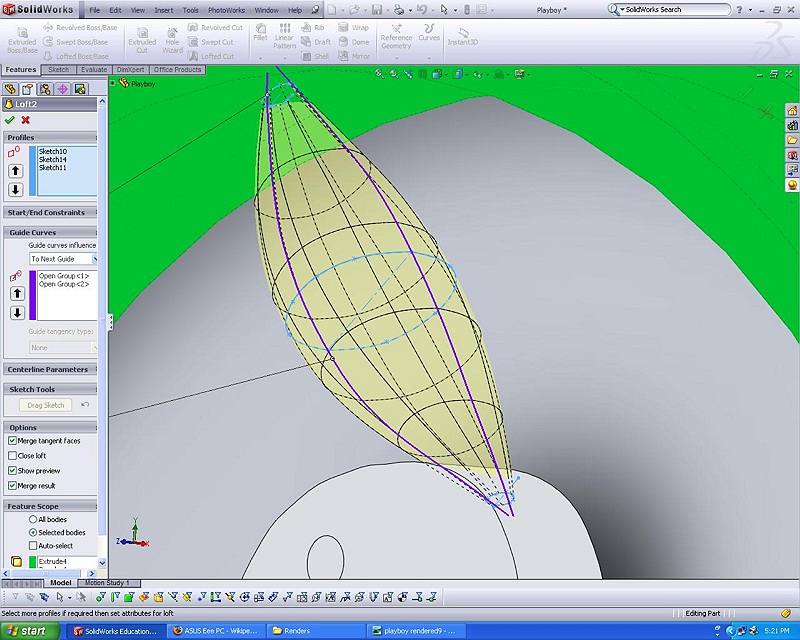
Task: Open the Hole Wizard tool
Action: (x=173, y=38)
